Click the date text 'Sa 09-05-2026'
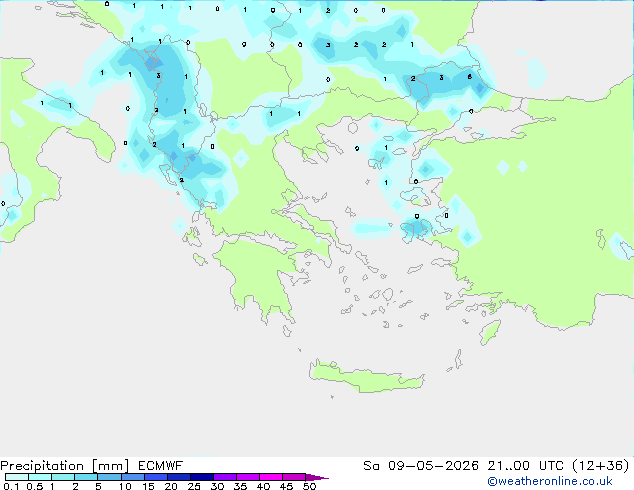This screenshot has width=634, height=490. point(421,466)
